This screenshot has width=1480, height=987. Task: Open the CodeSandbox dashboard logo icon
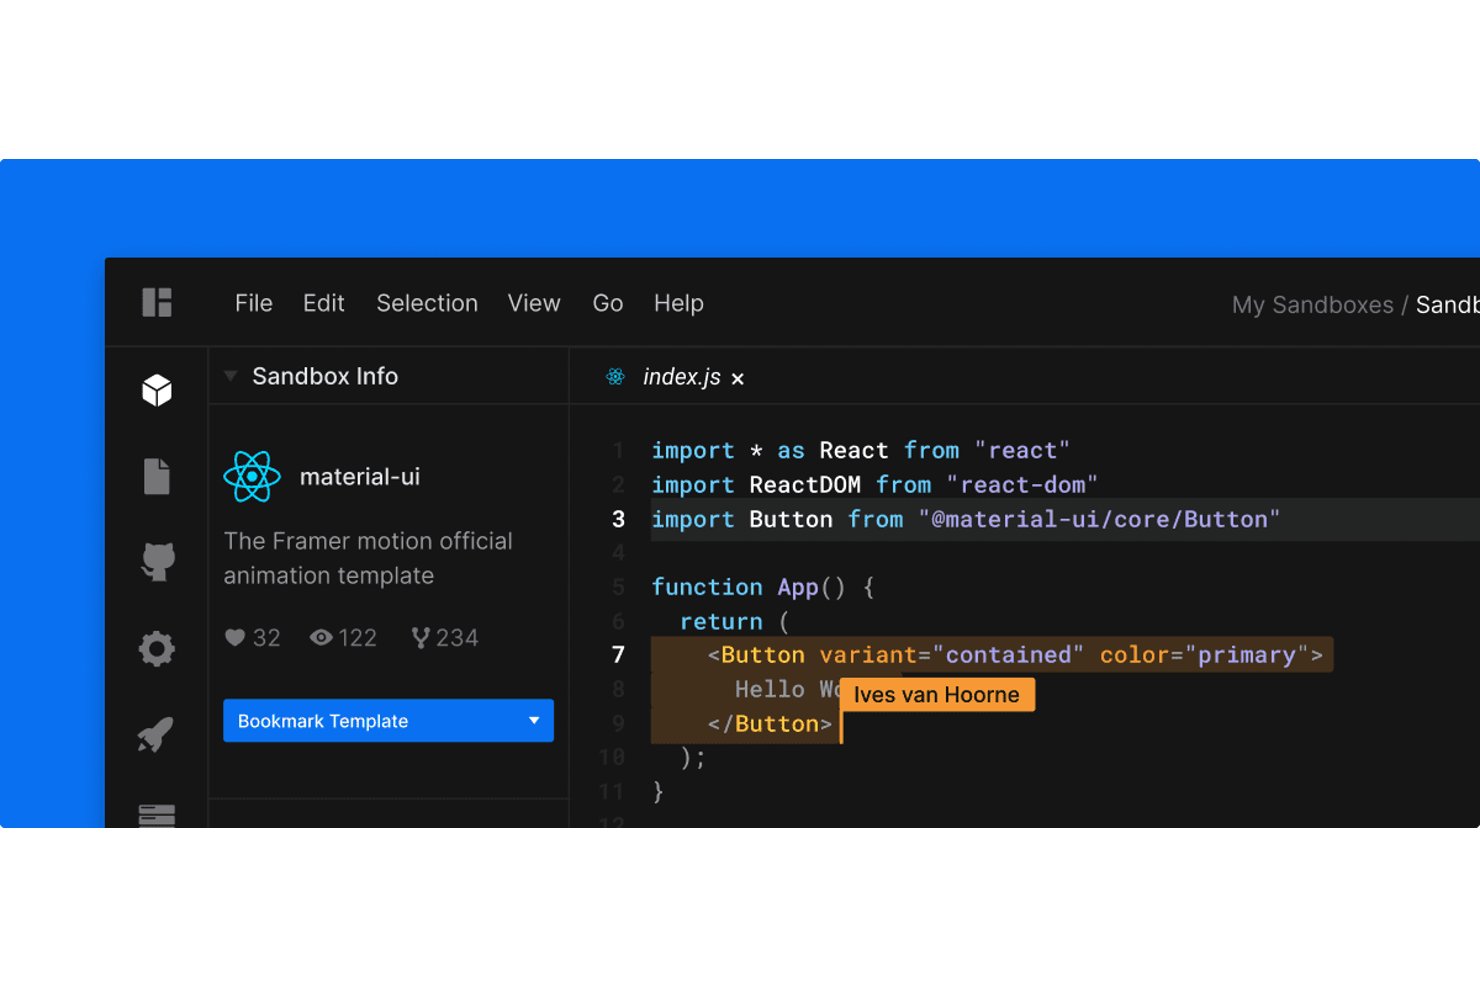157,302
